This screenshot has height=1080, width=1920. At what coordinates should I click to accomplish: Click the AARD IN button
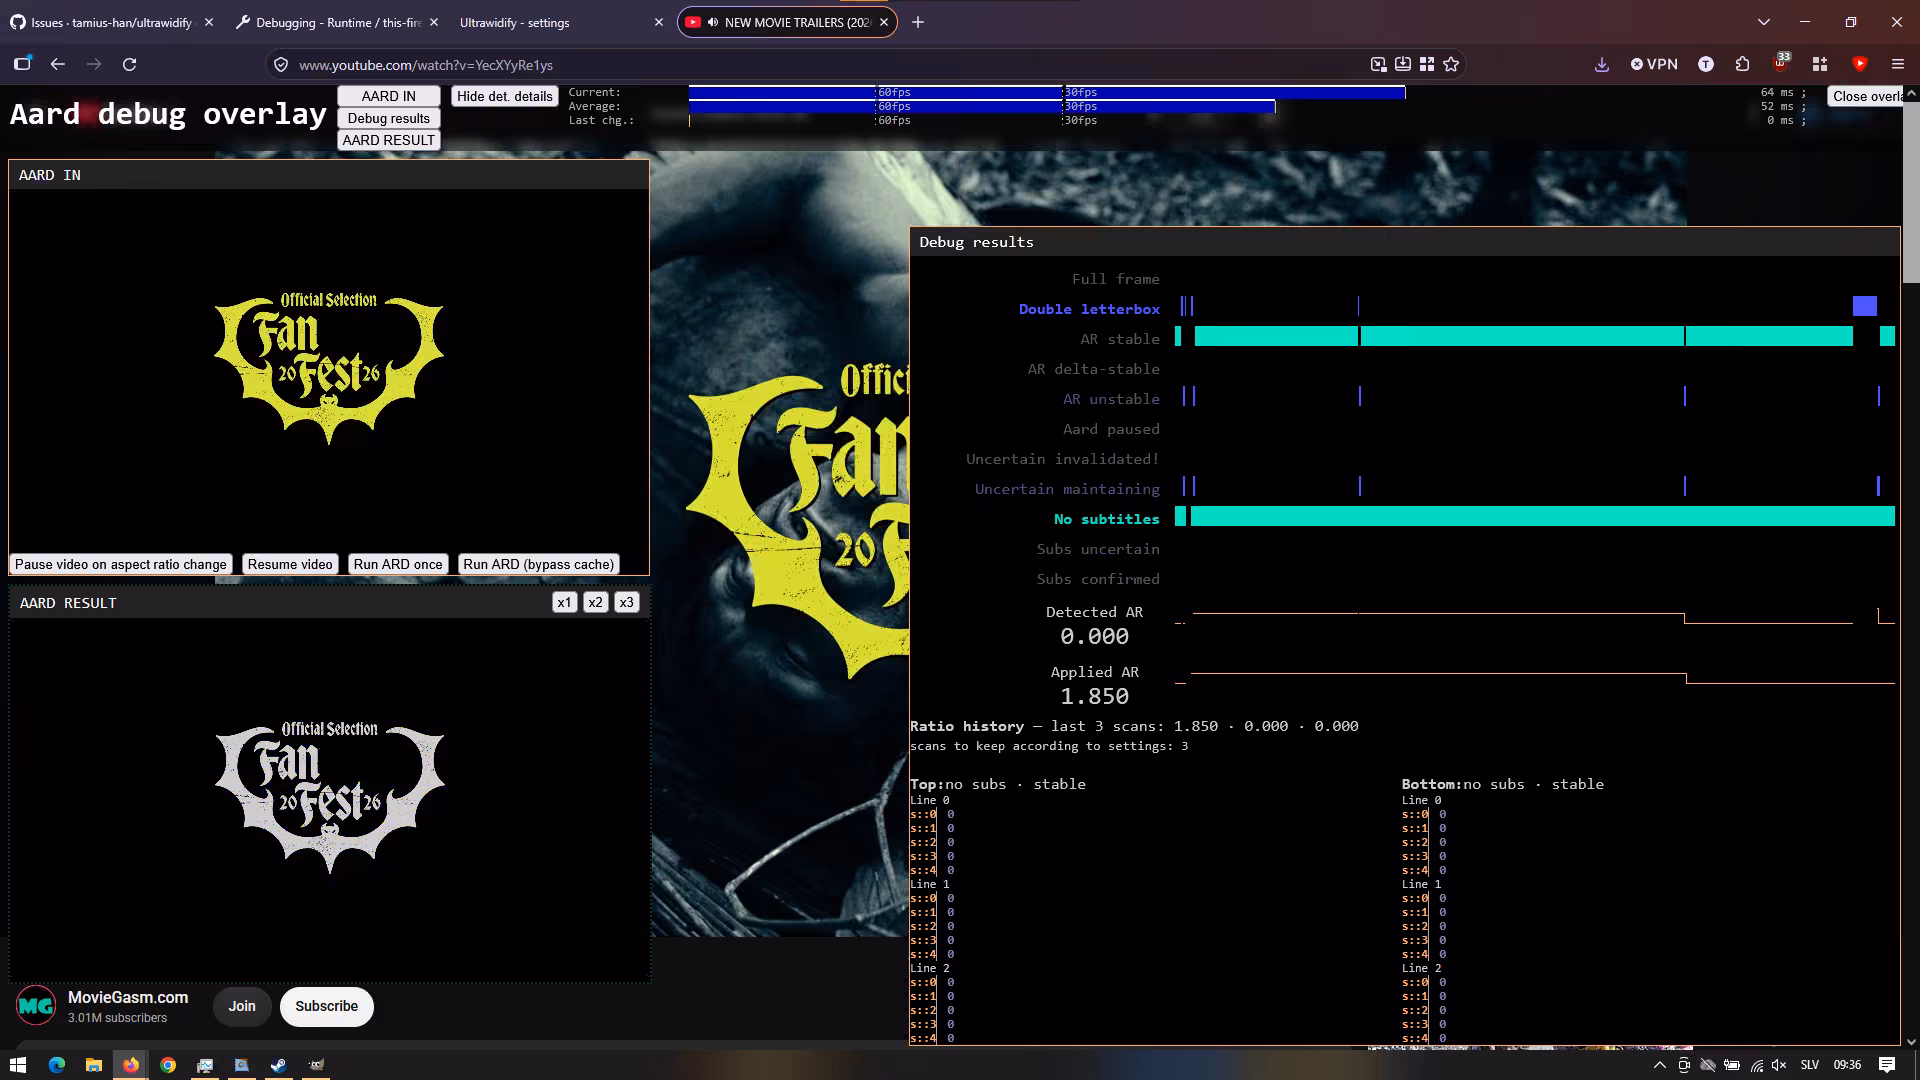(x=388, y=96)
